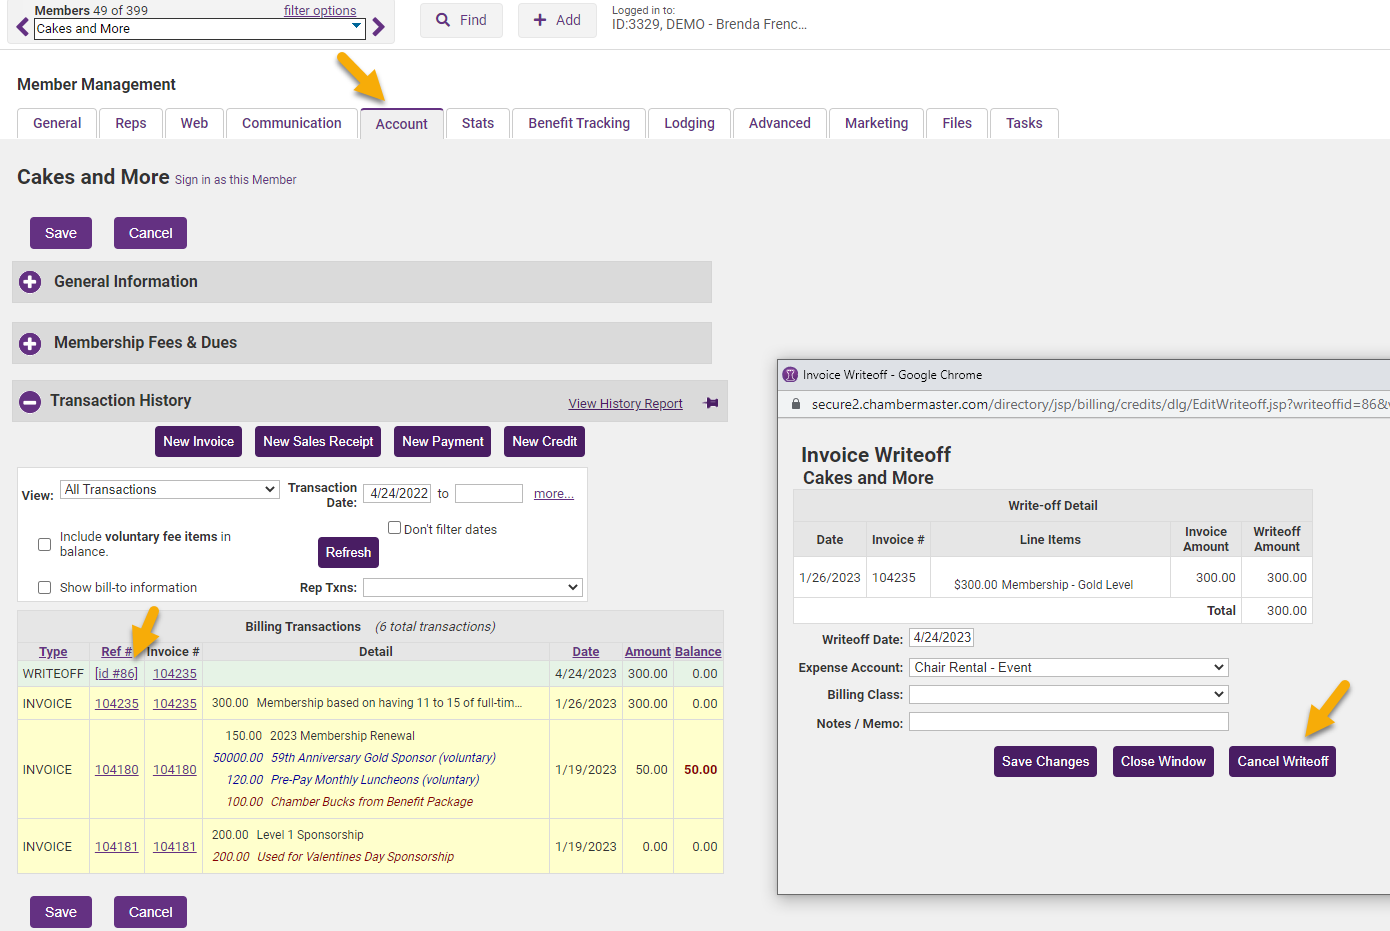Expand Membership Fees & Dues section
The height and width of the screenshot is (931, 1390).
click(x=30, y=343)
